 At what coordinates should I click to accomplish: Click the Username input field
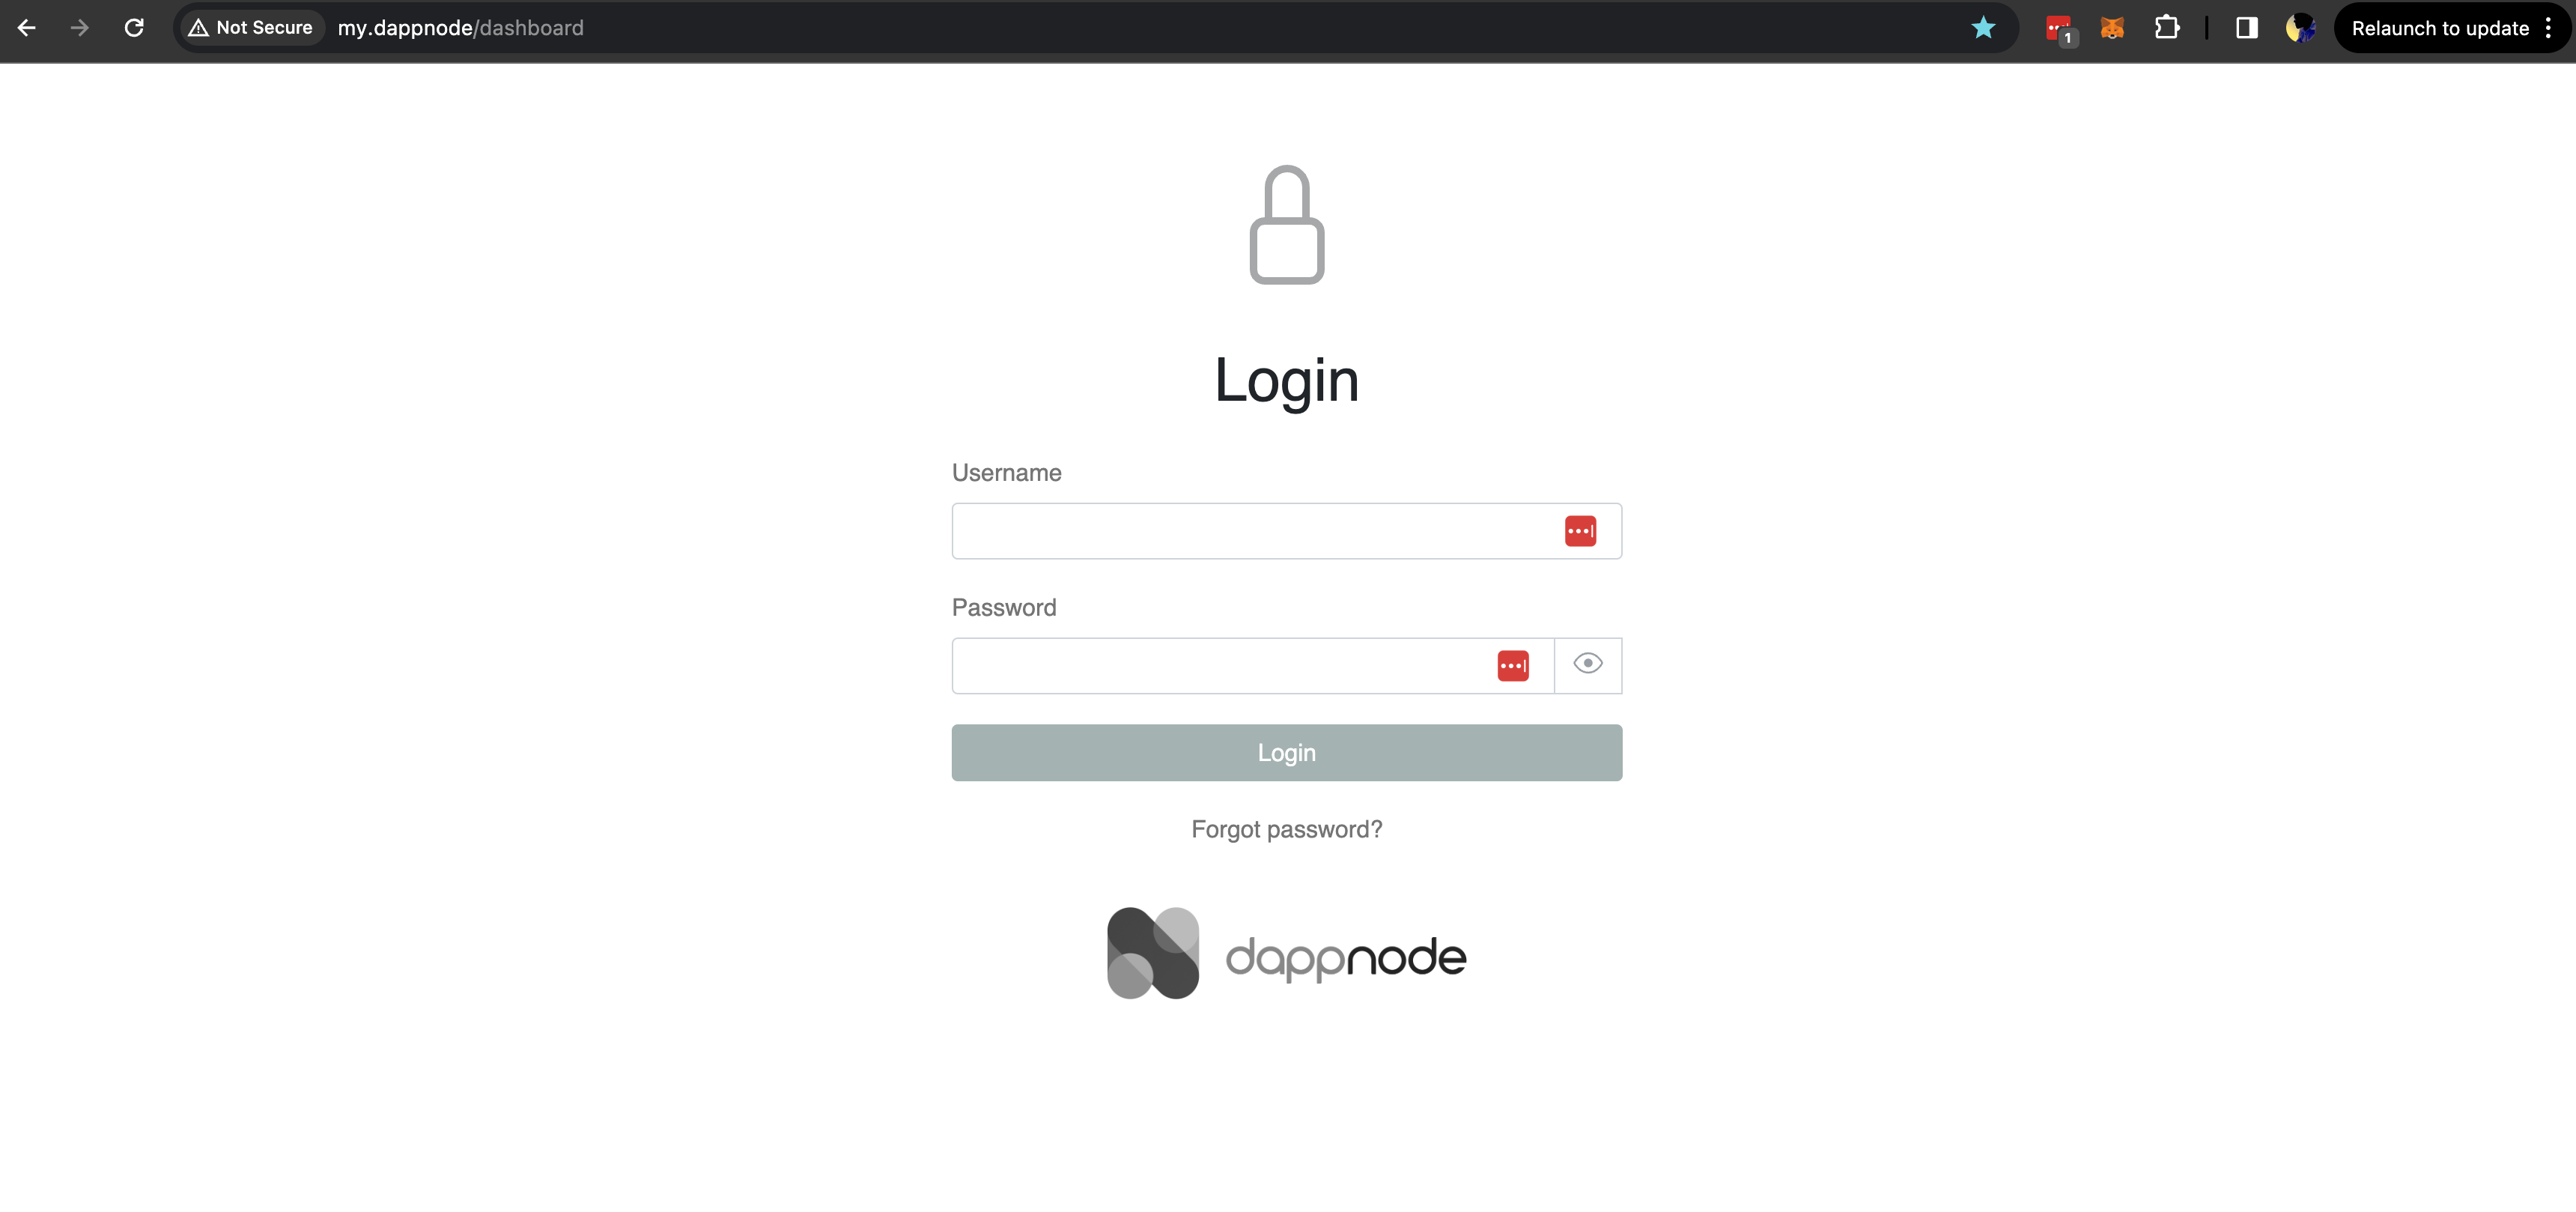coord(1287,530)
